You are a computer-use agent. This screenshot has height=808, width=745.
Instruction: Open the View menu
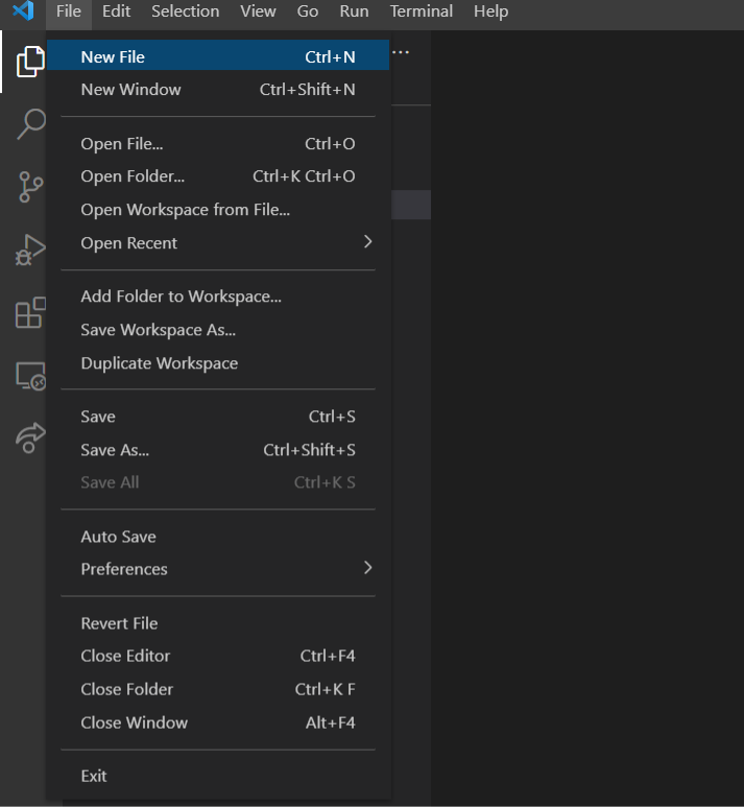[x=258, y=11]
